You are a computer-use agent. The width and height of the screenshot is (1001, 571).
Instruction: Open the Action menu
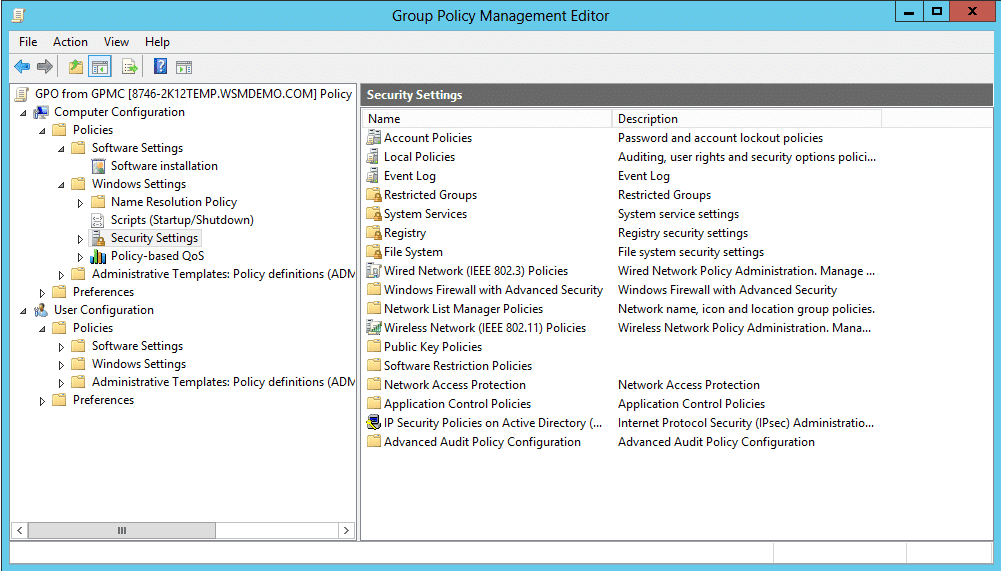click(70, 42)
